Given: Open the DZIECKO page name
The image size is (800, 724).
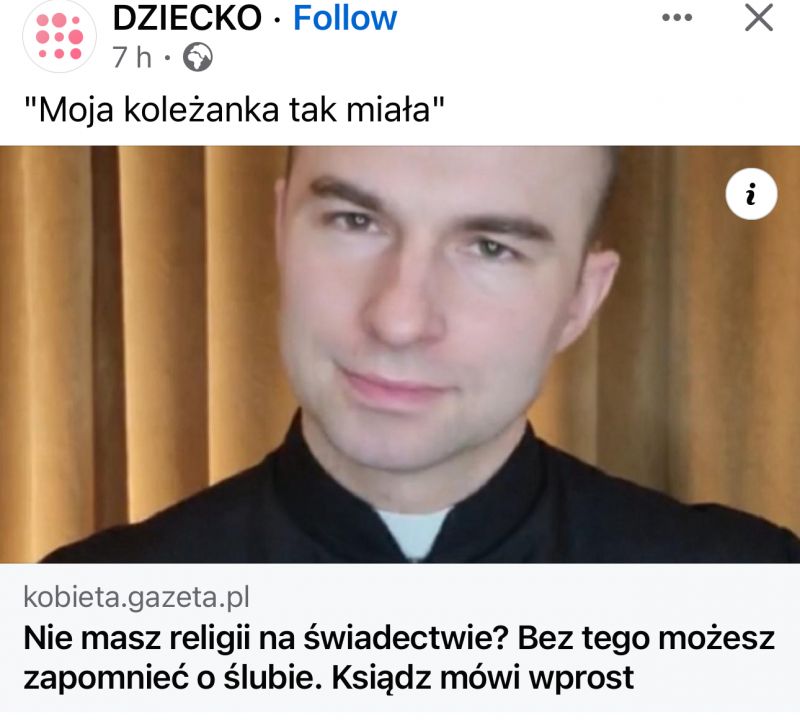Looking at the screenshot, I should 187,18.
